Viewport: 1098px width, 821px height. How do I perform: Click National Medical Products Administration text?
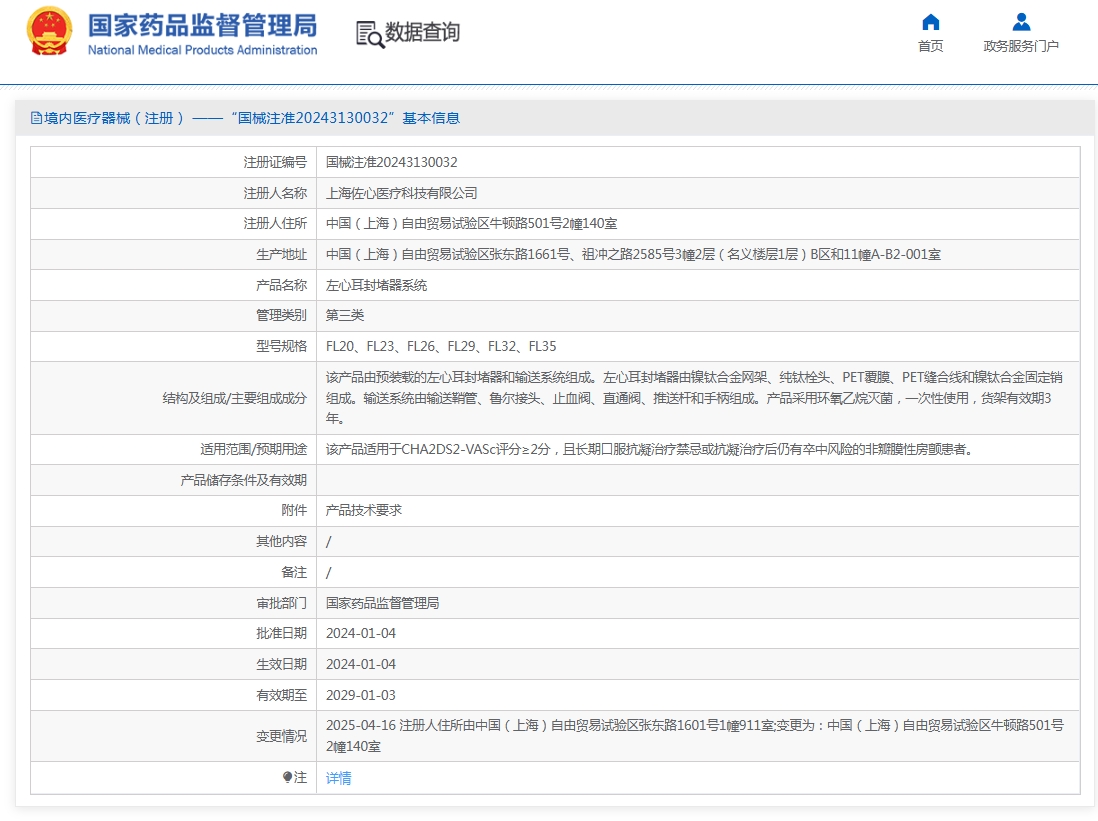coord(202,50)
